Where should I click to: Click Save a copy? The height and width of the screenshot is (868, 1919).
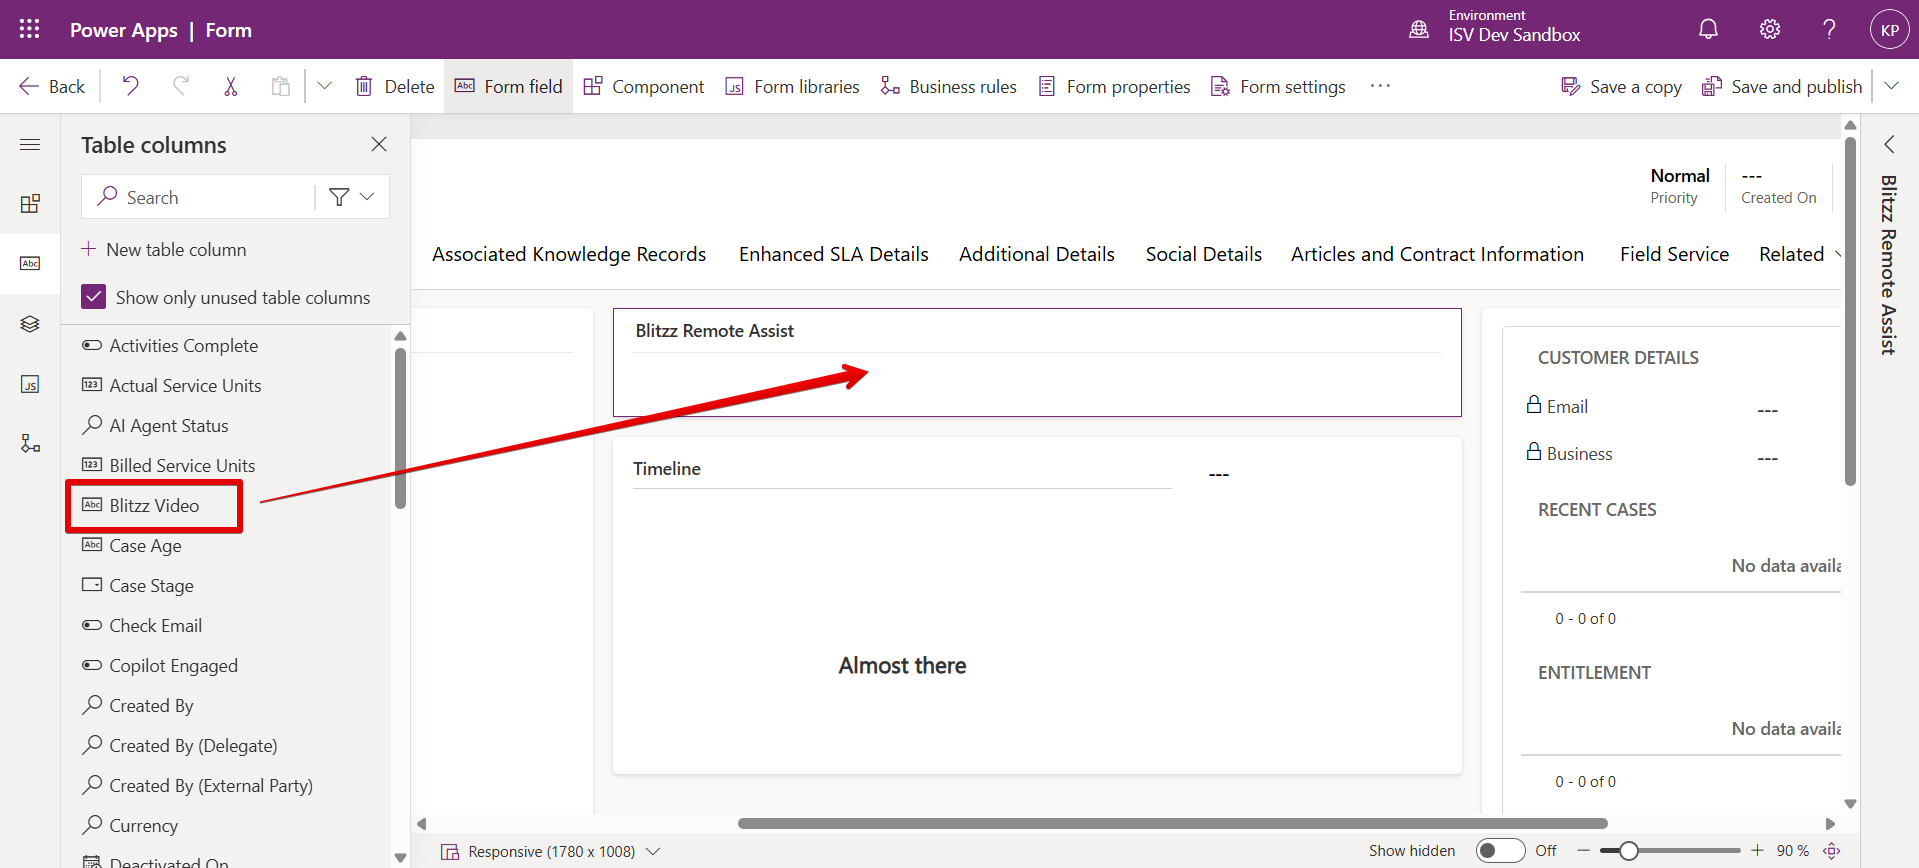[x=1621, y=86]
